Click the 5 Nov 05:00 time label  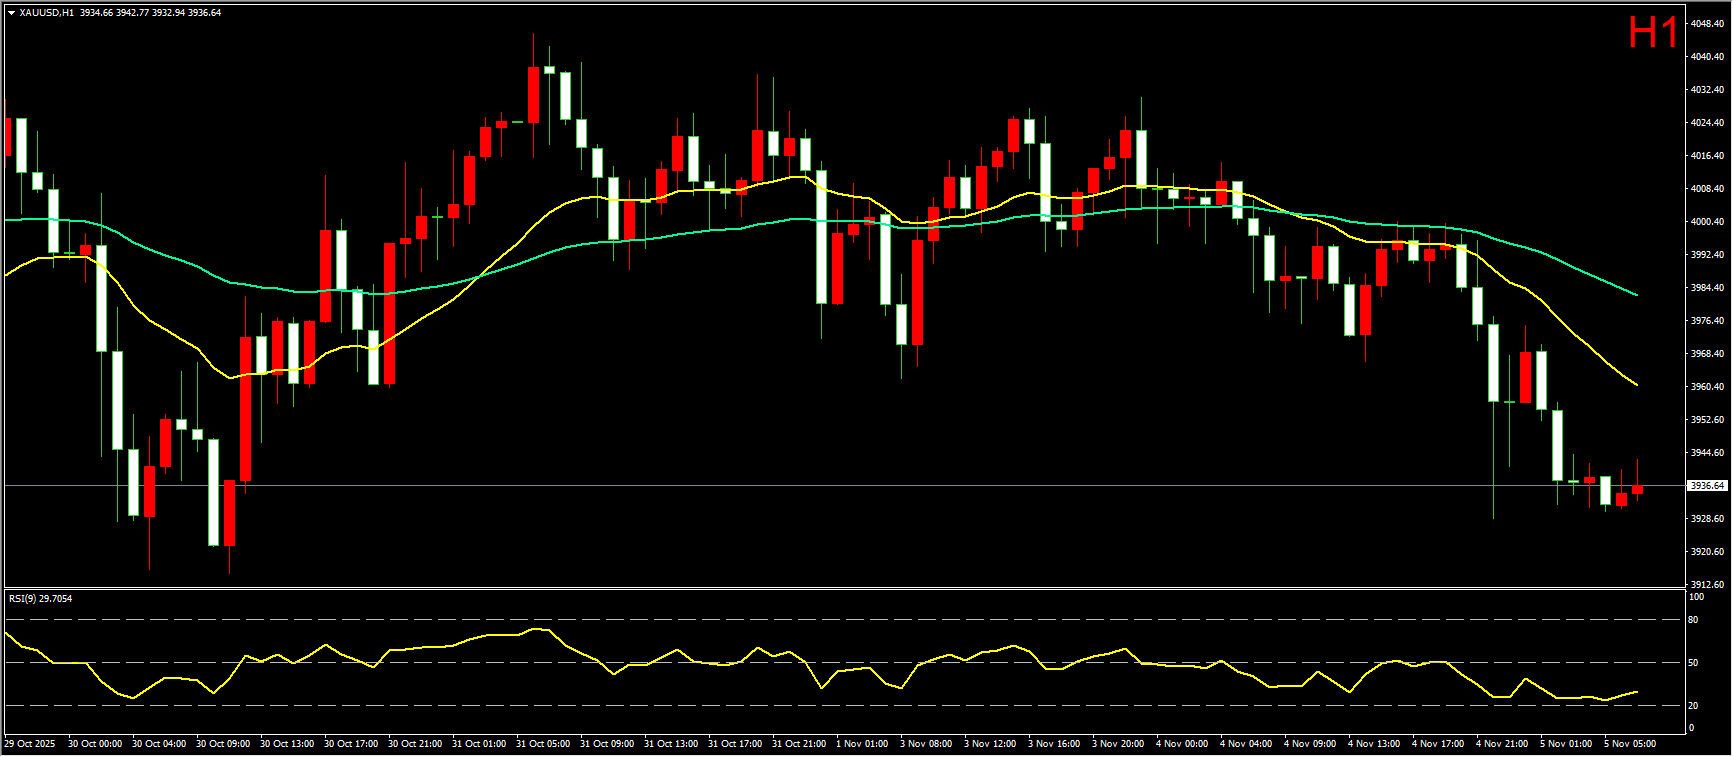pos(1630,744)
